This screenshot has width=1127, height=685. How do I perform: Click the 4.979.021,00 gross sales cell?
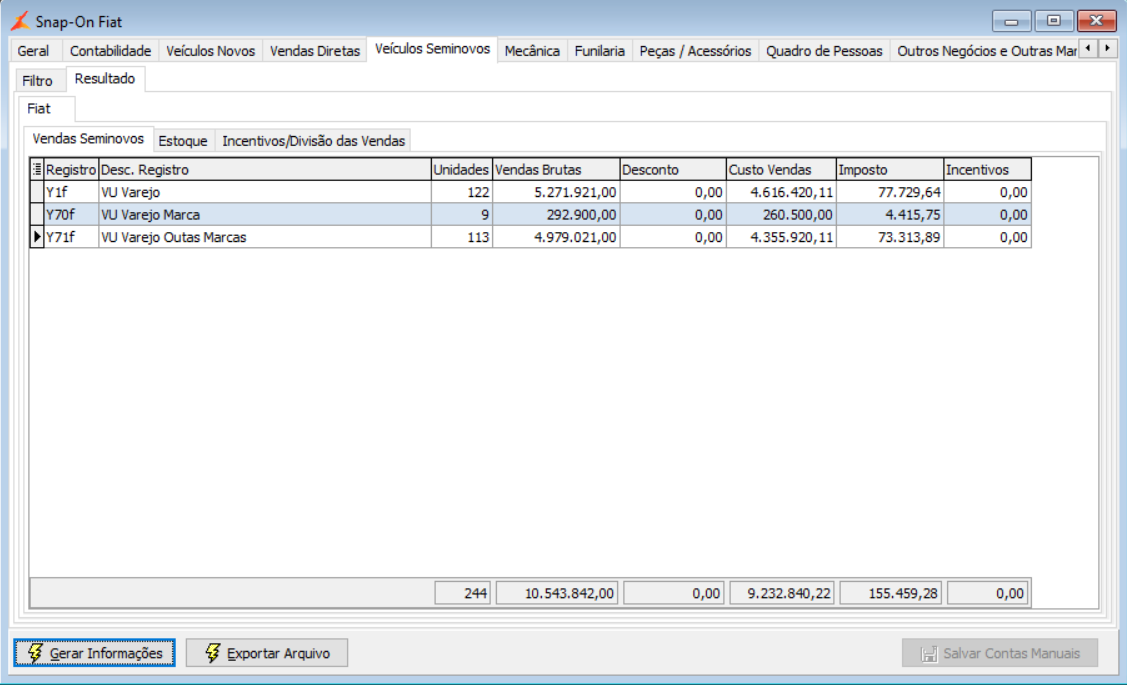pyautogui.click(x=556, y=236)
